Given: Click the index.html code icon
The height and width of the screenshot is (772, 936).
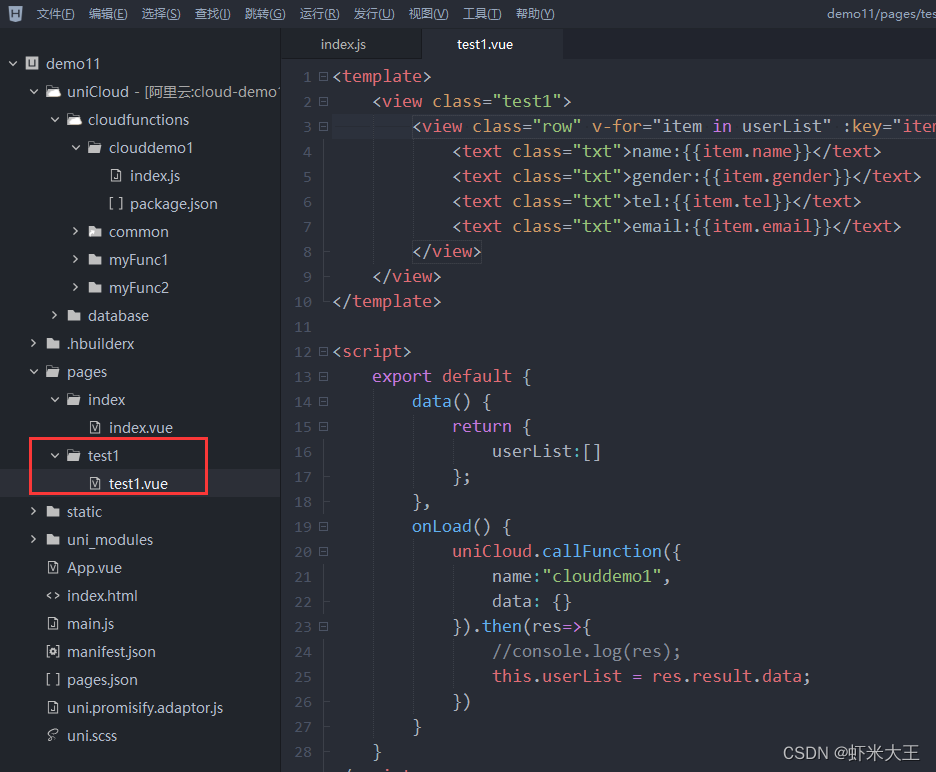Looking at the screenshot, I should (x=53, y=596).
